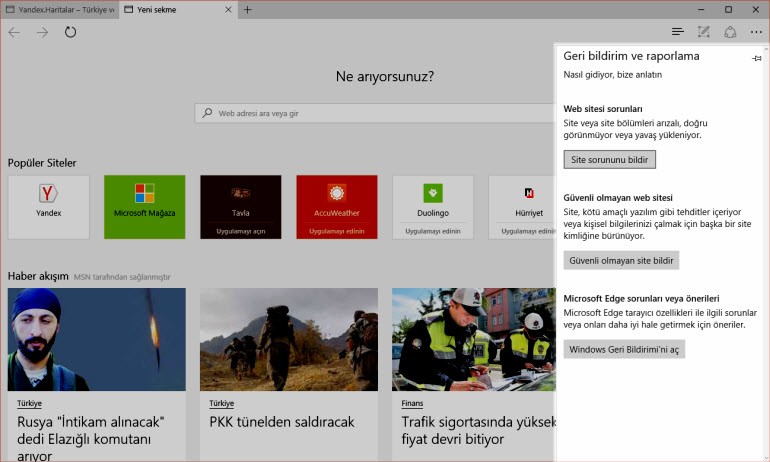770x462 pixels.
Task: Open Rusya "İntikam alınacak" headline
Action: click(x=91, y=438)
